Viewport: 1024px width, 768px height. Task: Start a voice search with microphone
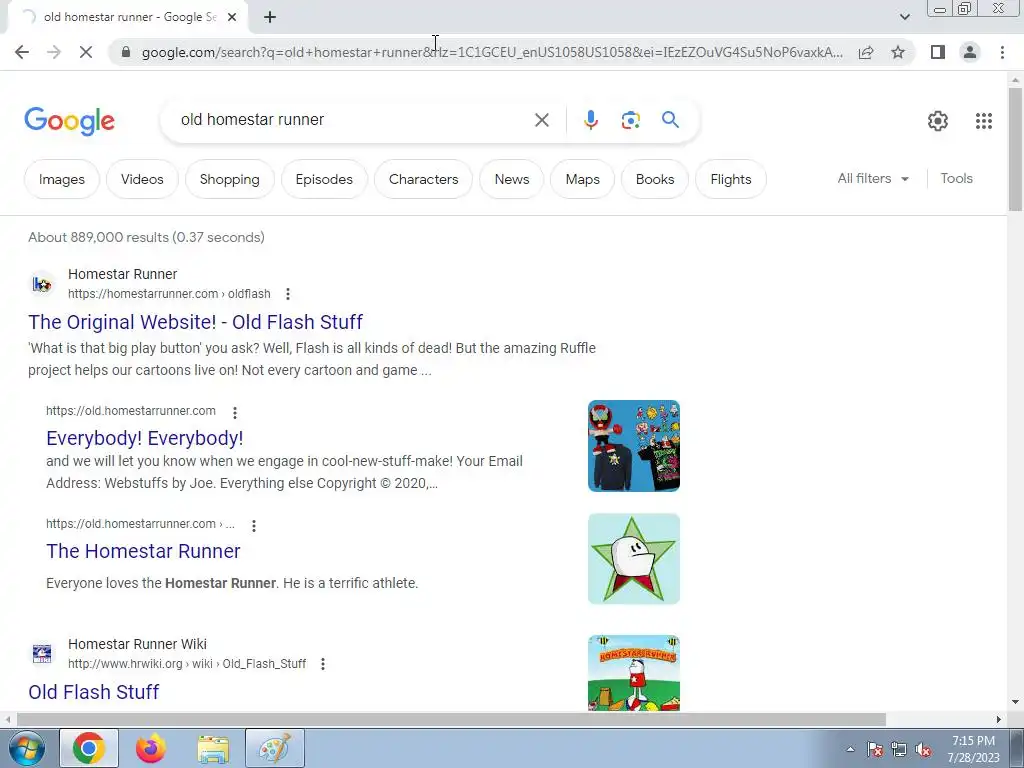tap(590, 120)
